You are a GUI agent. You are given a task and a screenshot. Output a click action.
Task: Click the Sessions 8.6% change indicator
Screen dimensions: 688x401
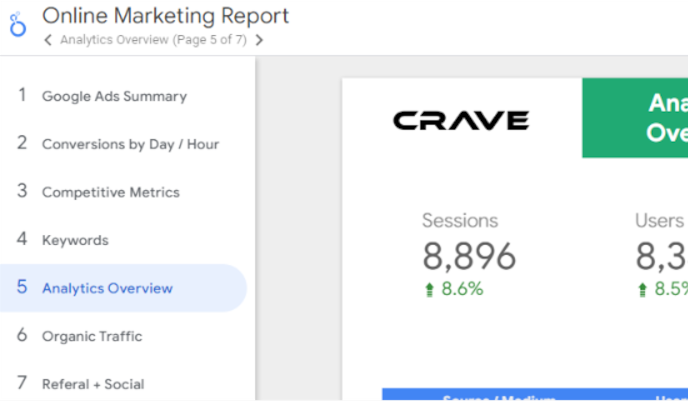tap(454, 289)
